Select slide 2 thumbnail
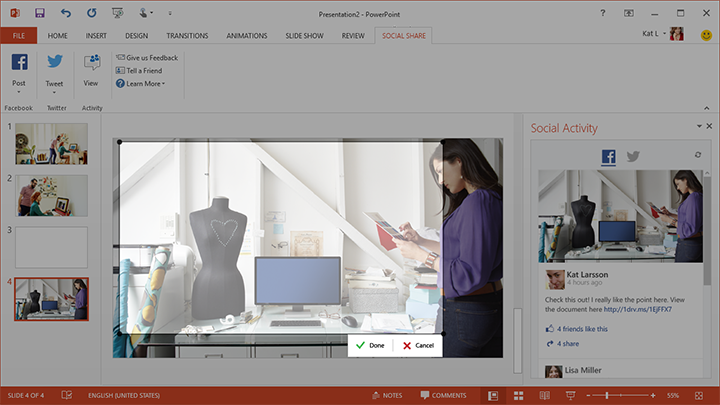Image resolution: width=720 pixels, height=405 pixels. pyautogui.click(x=51, y=196)
